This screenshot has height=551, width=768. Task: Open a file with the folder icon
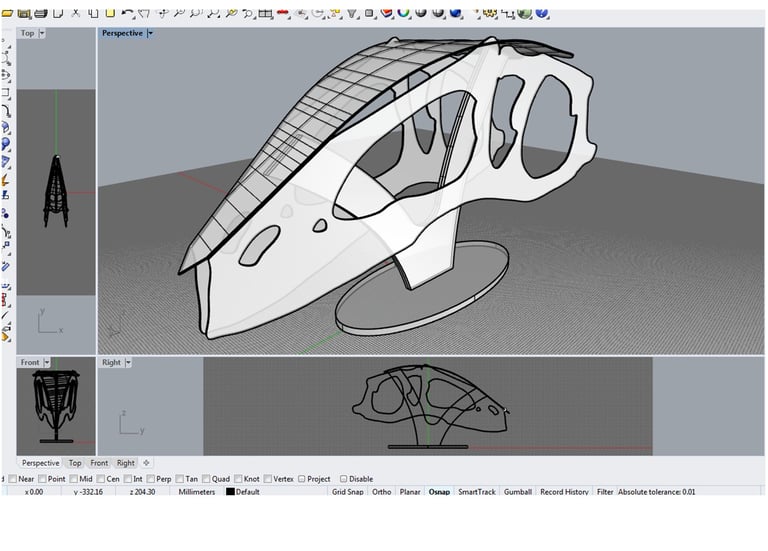pyautogui.click(x=7, y=13)
